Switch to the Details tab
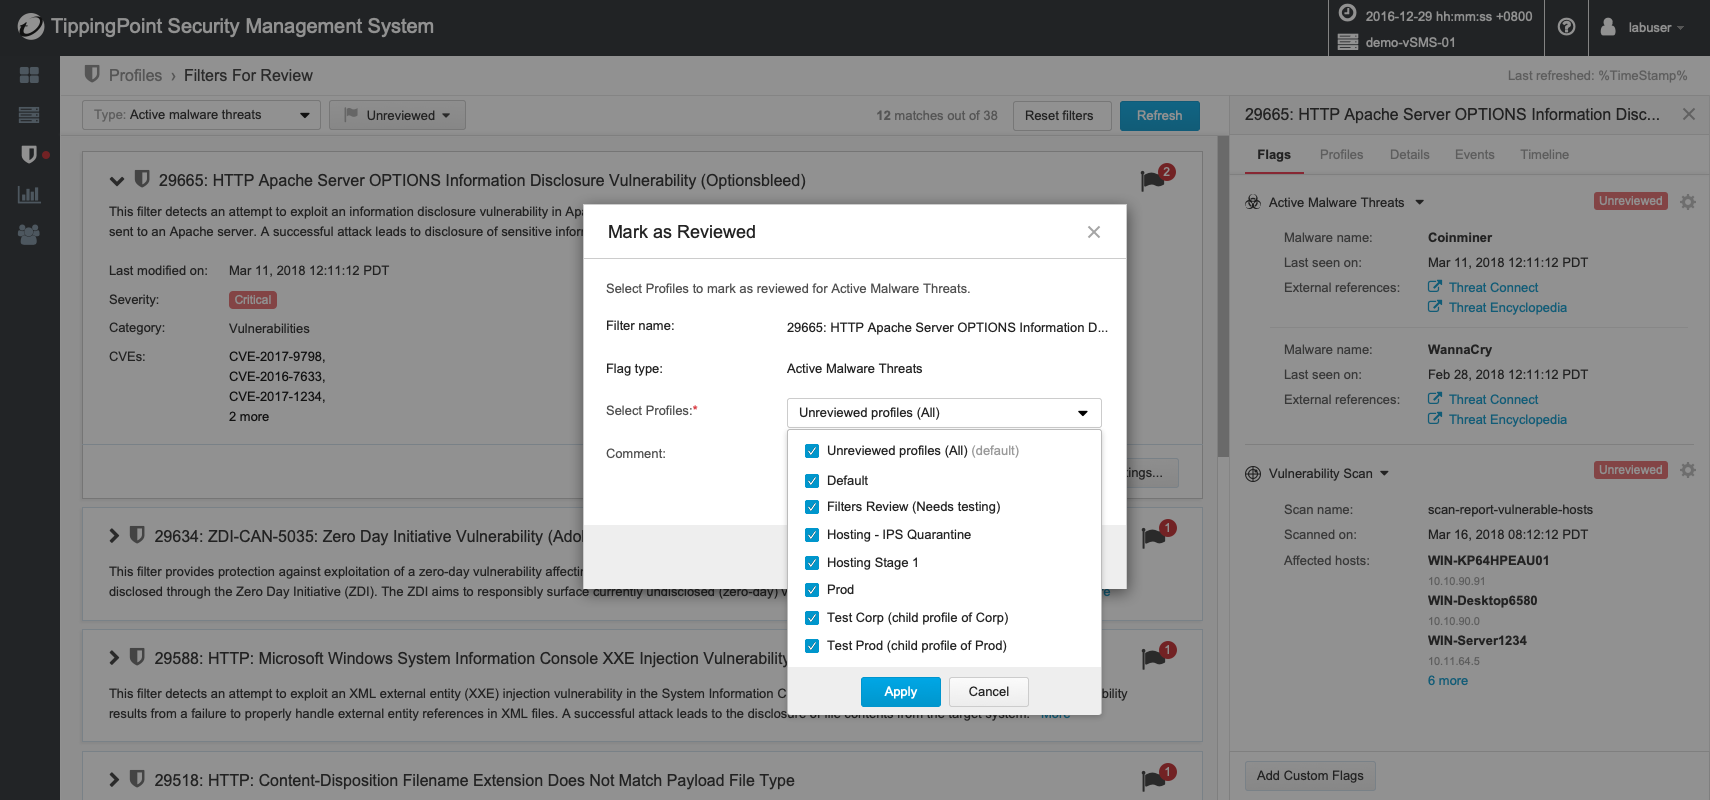Screen dimensions: 1710x800 point(1409,155)
